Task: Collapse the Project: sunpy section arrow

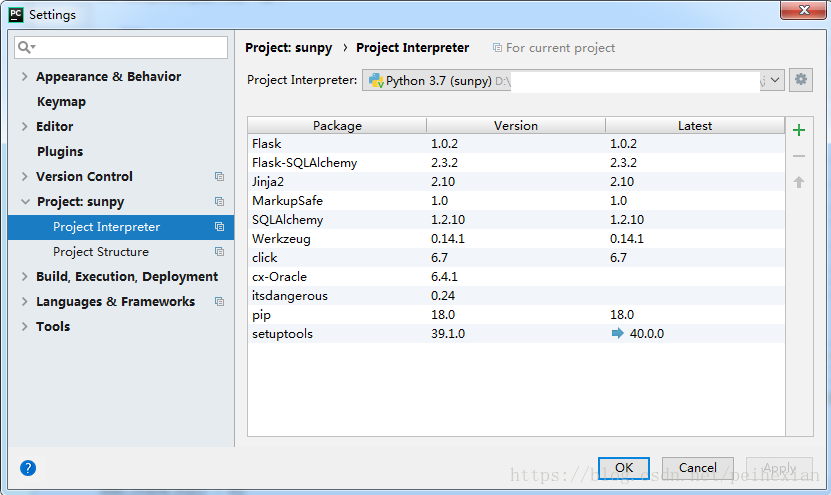Action: (25, 201)
